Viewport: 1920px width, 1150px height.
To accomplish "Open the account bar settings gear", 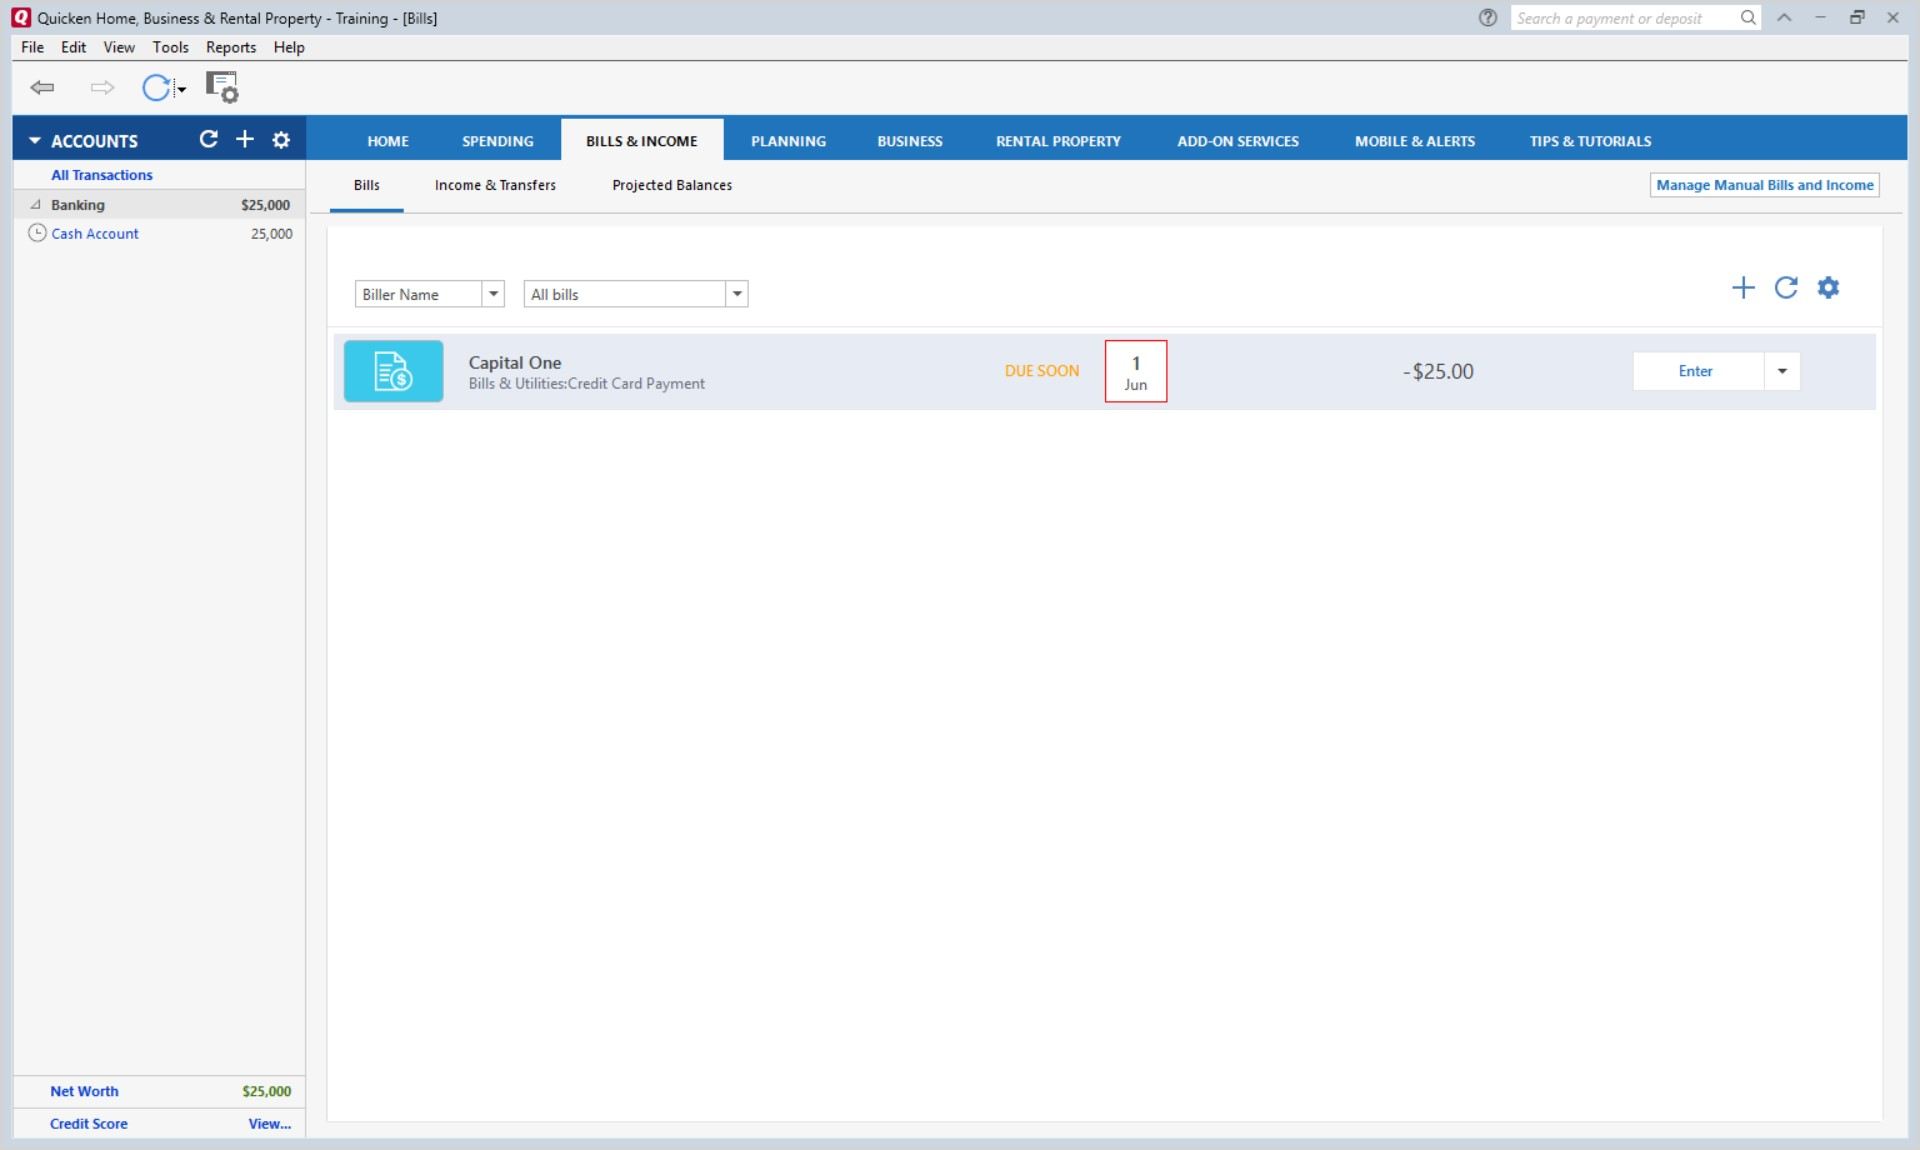I will click(x=281, y=140).
